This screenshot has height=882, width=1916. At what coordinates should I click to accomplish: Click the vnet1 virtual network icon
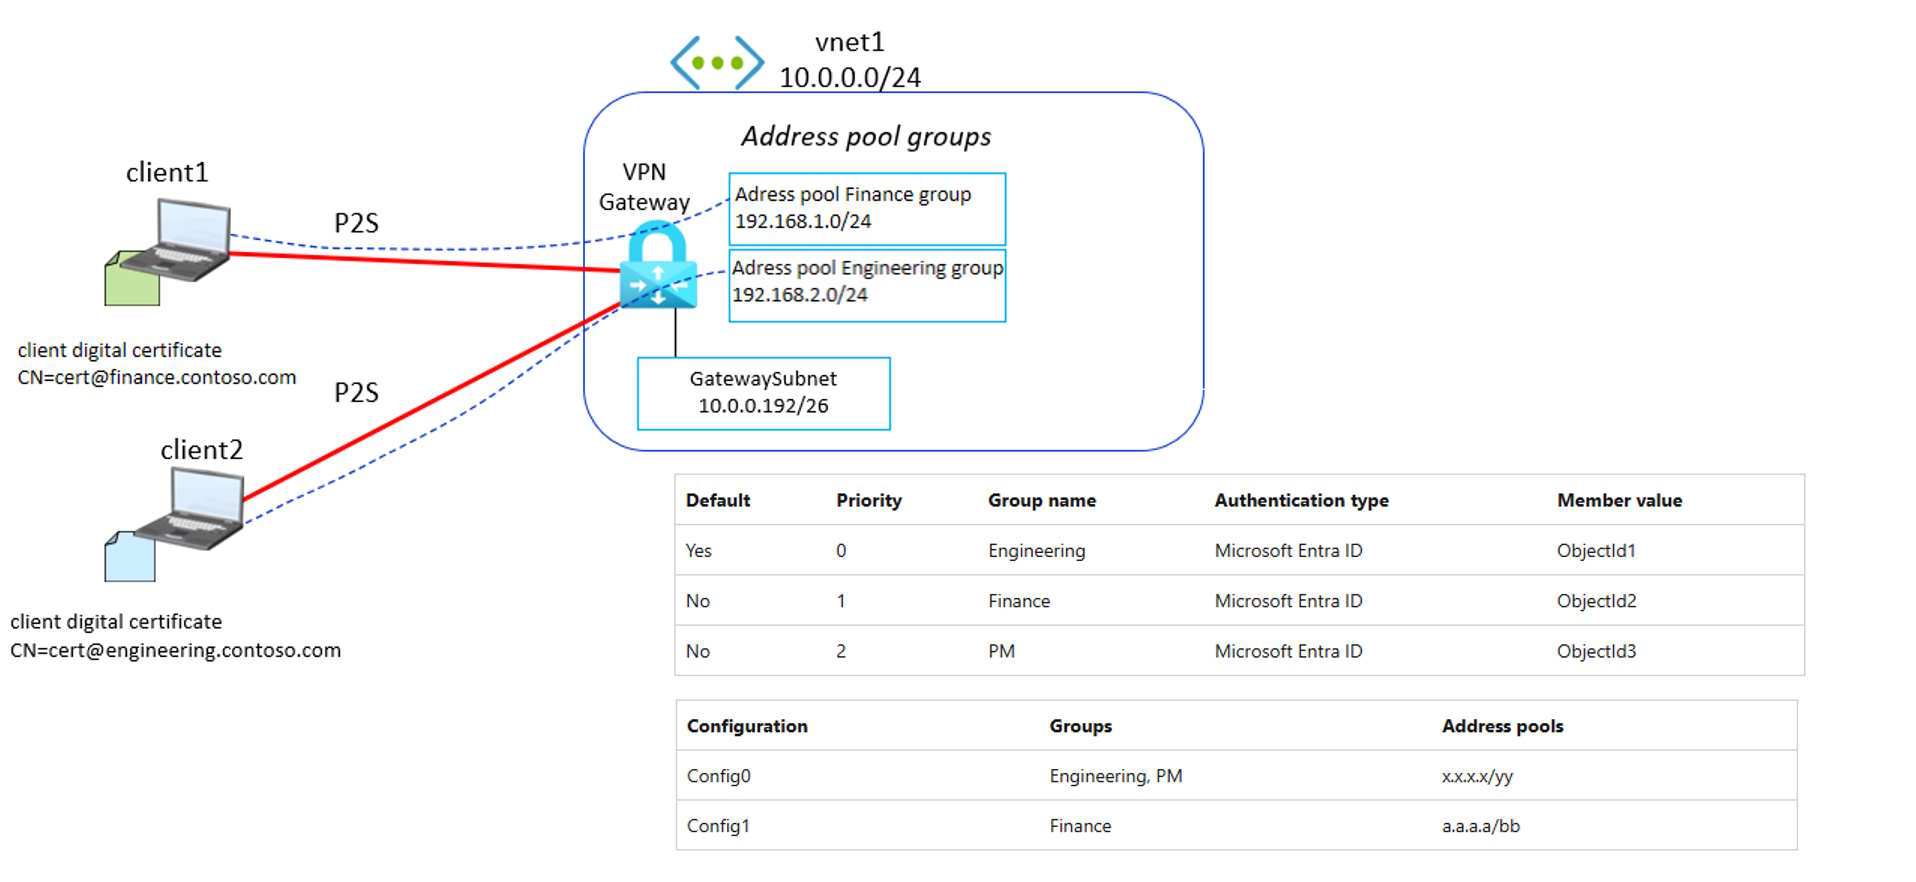click(x=717, y=63)
